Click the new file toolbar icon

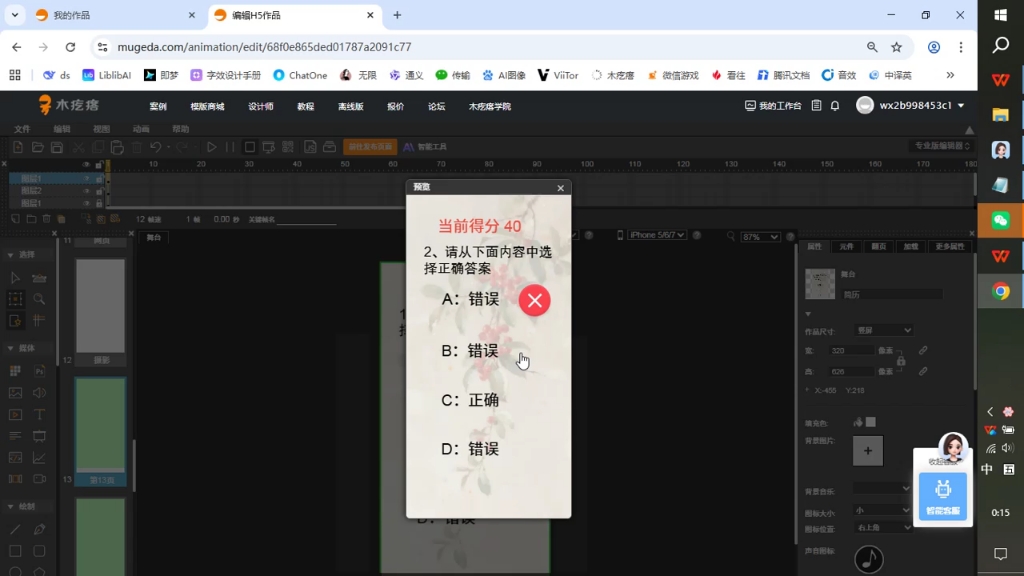coord(18,147)
